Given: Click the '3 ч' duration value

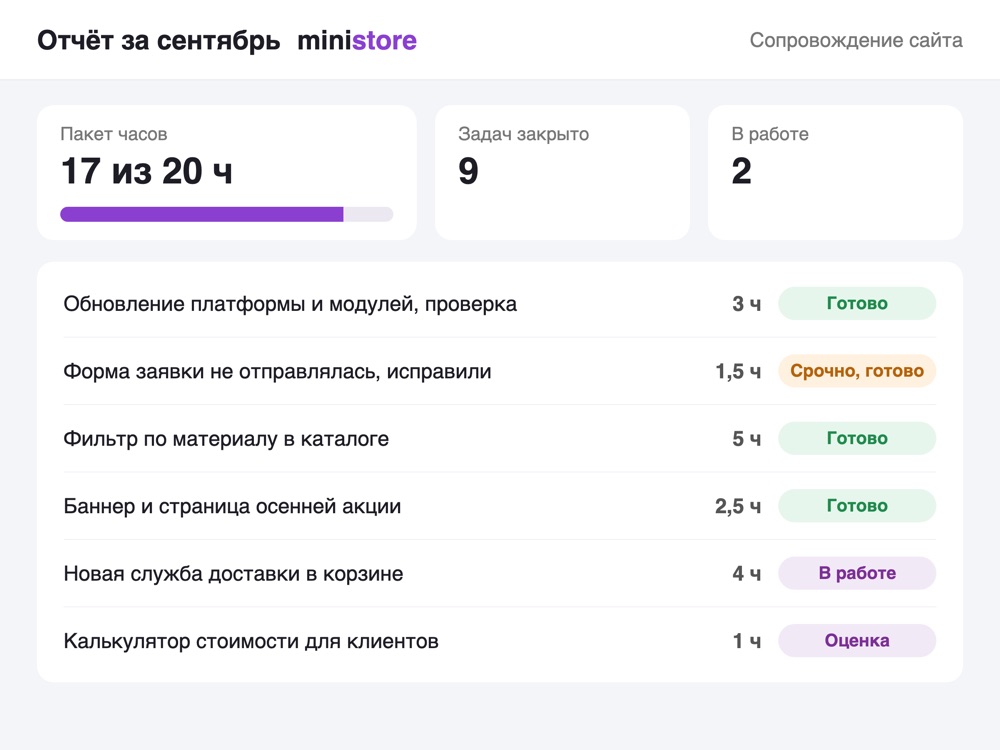Looking at the screenshot, I should pyautogui.click(x=746, y=304).
